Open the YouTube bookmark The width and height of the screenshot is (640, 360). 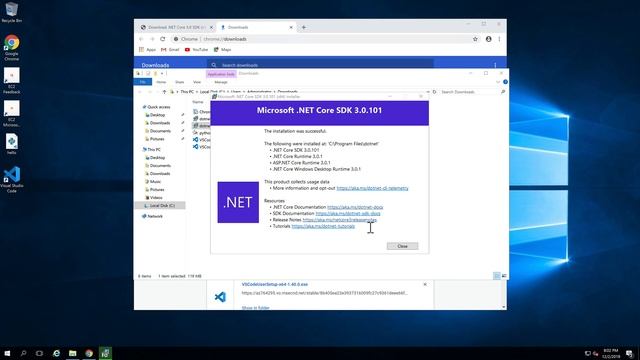tap(196, 50)
